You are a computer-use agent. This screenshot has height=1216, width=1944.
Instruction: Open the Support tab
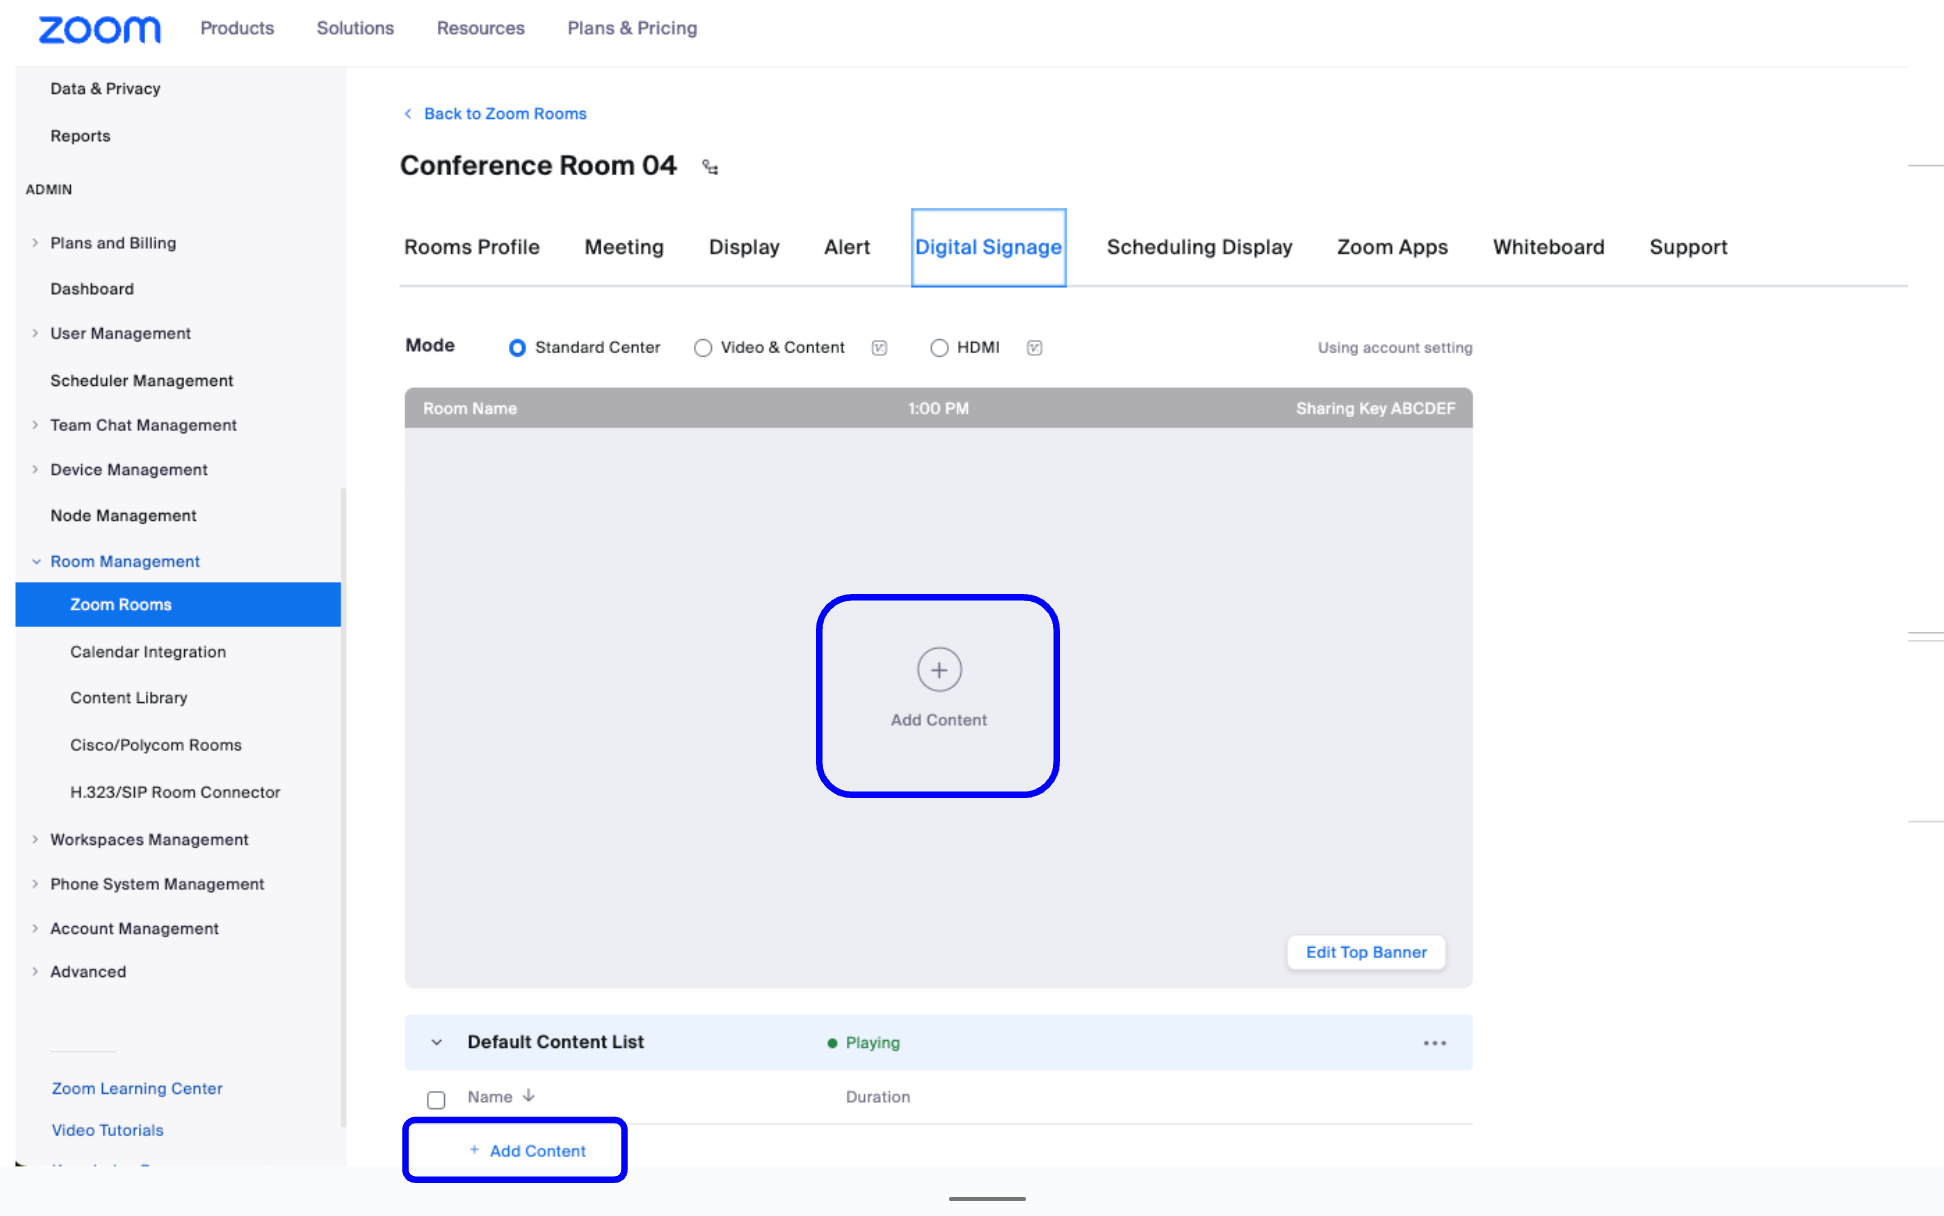tap(1688, 247)
